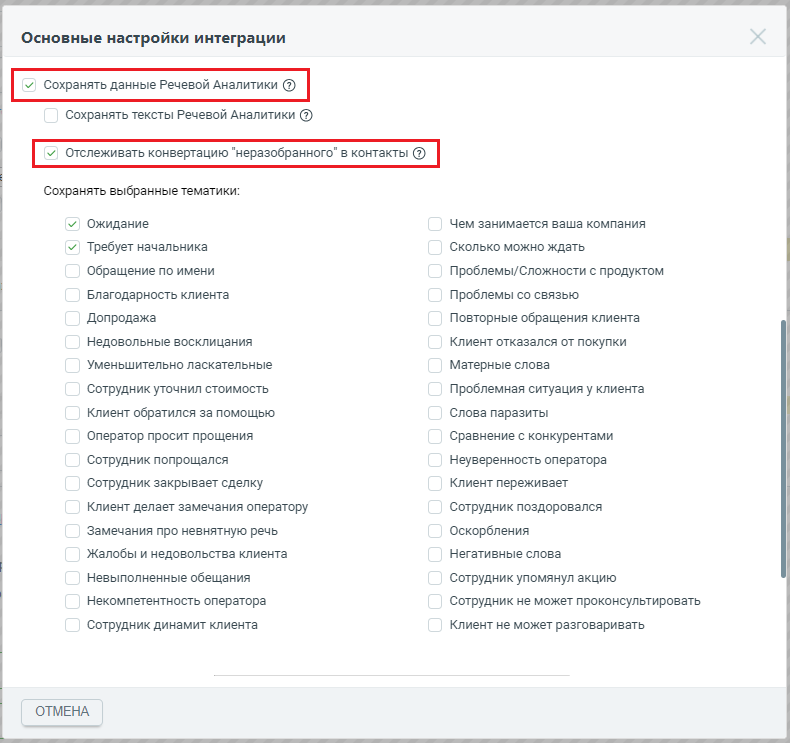
Task: Check the Допродажа topic
Action: tap(73, 318)
